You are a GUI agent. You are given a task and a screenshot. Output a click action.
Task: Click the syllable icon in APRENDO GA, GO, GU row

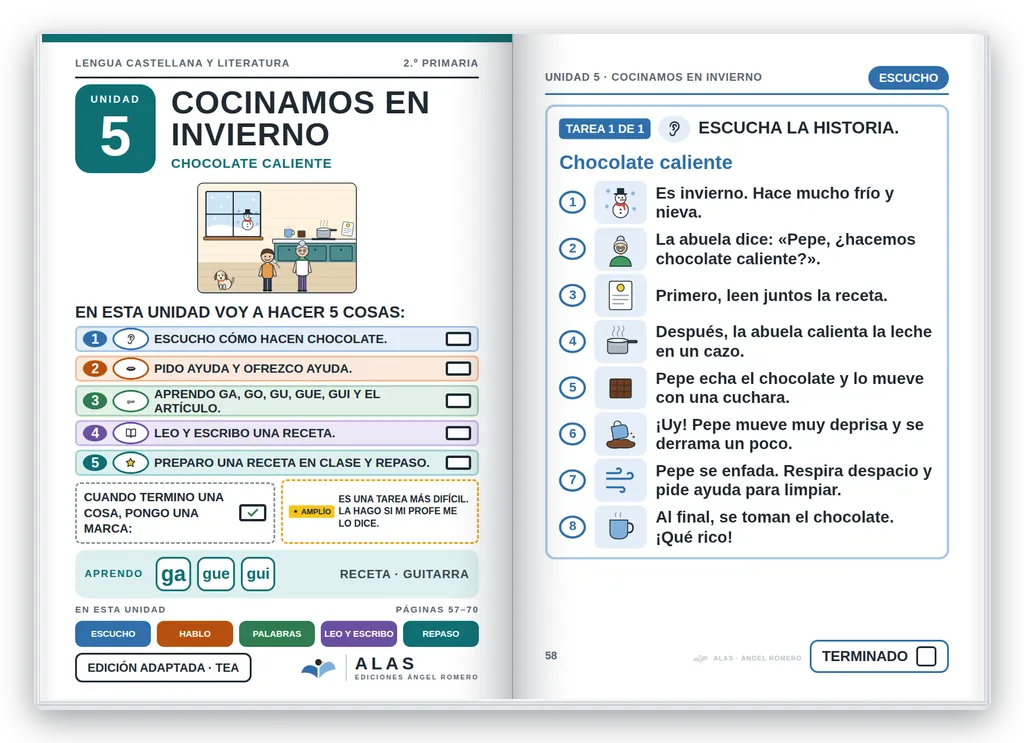131,401
